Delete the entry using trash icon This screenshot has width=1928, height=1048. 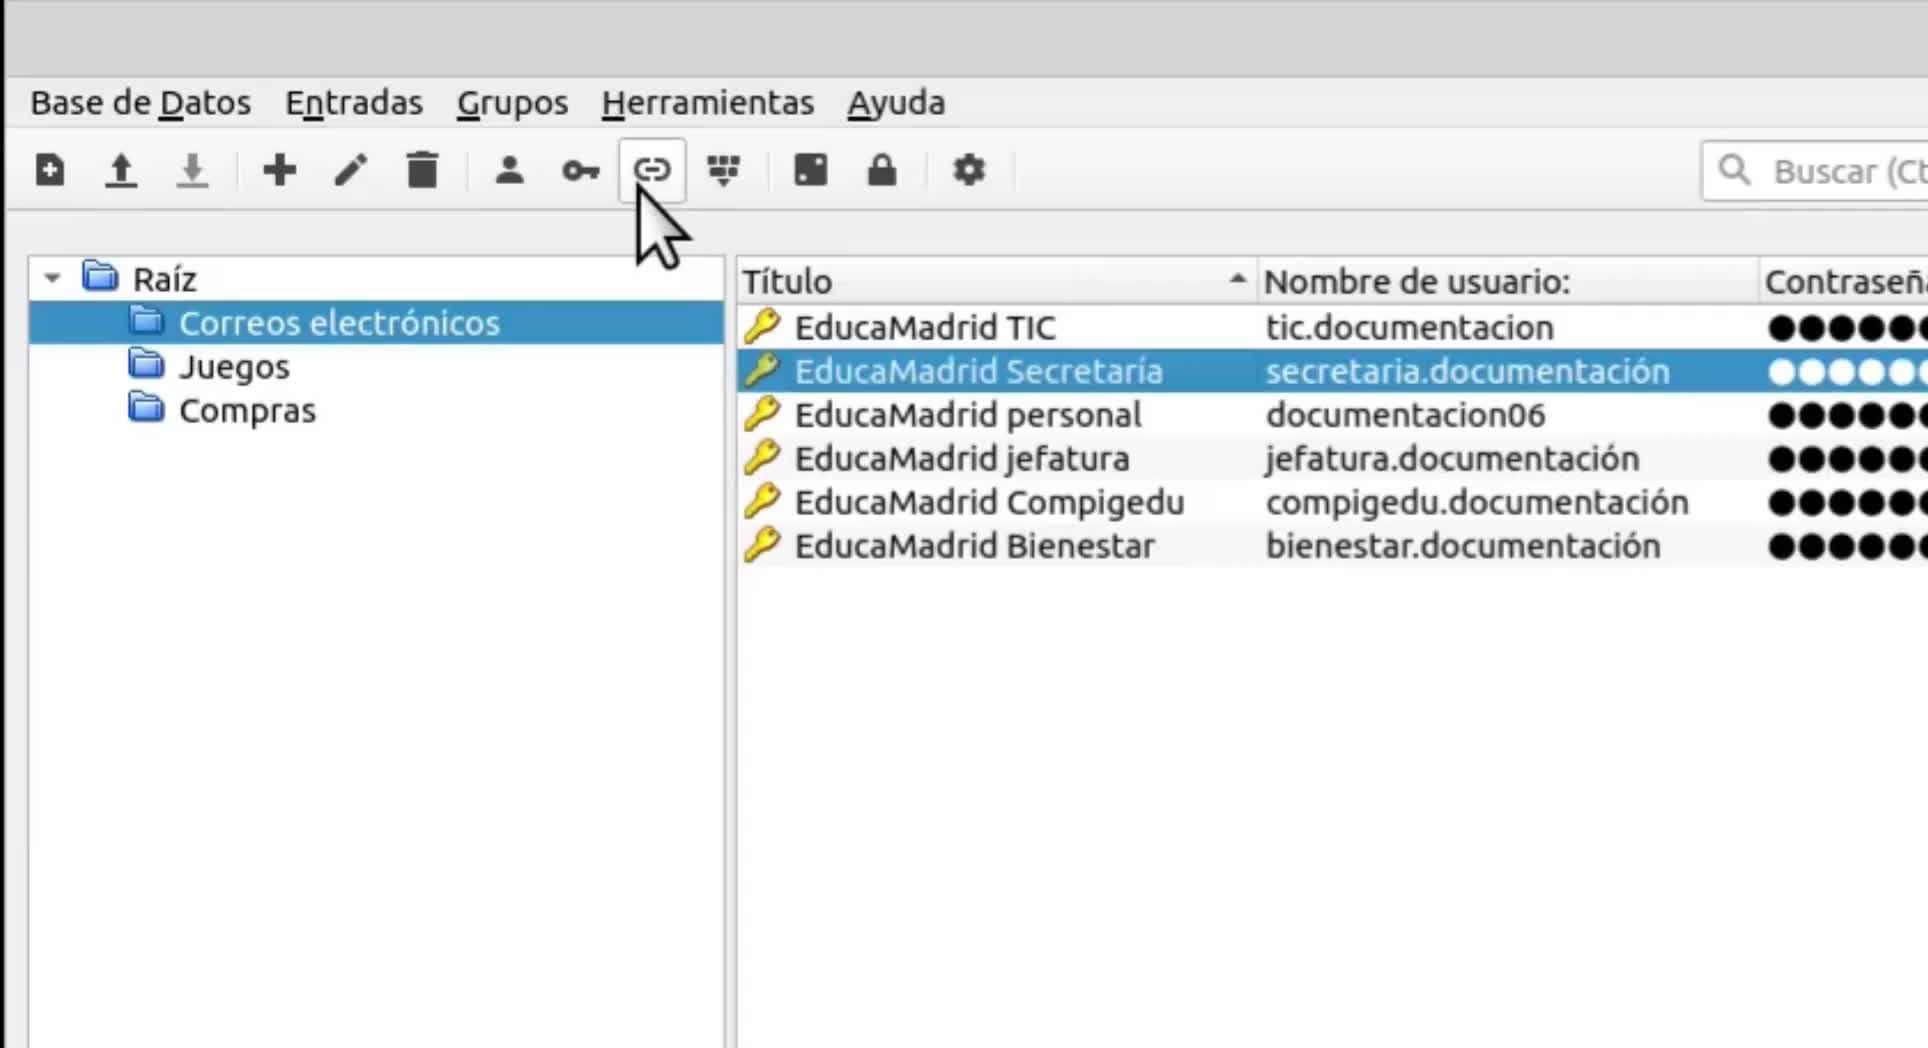pos(423,170)
